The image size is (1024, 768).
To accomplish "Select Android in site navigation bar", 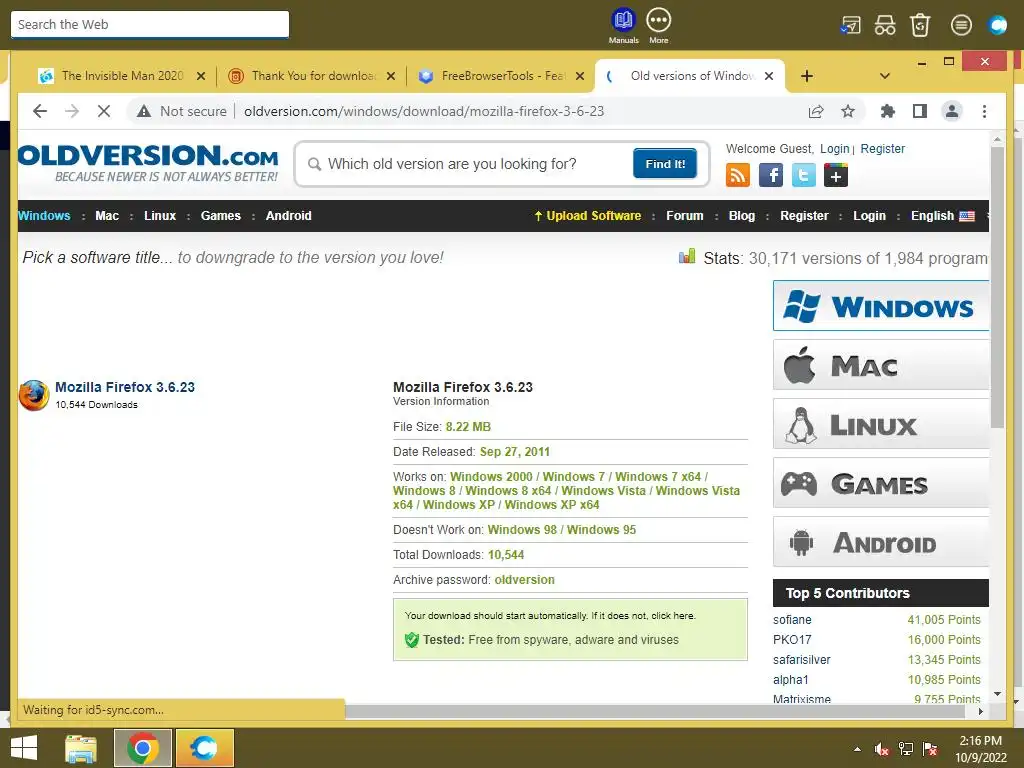I will click(289, 216).
